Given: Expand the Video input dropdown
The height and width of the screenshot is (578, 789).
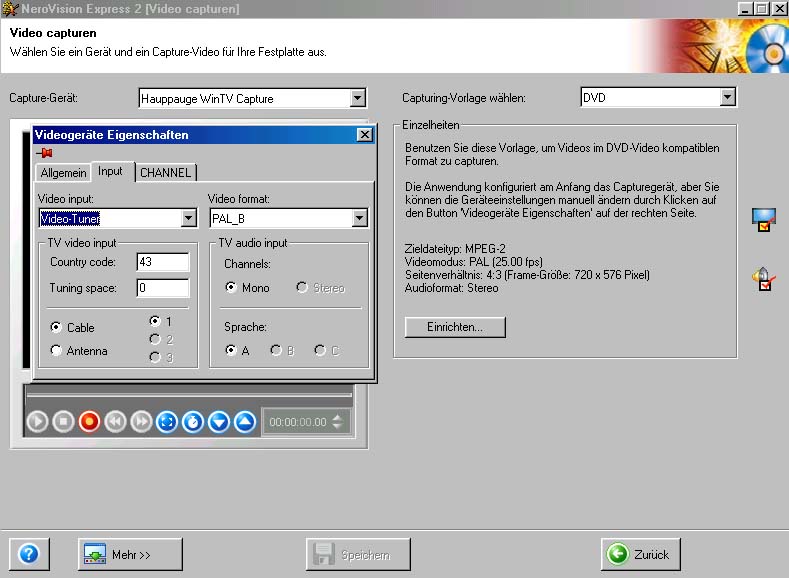Looking at the screenshot, I should coord(188,218).
